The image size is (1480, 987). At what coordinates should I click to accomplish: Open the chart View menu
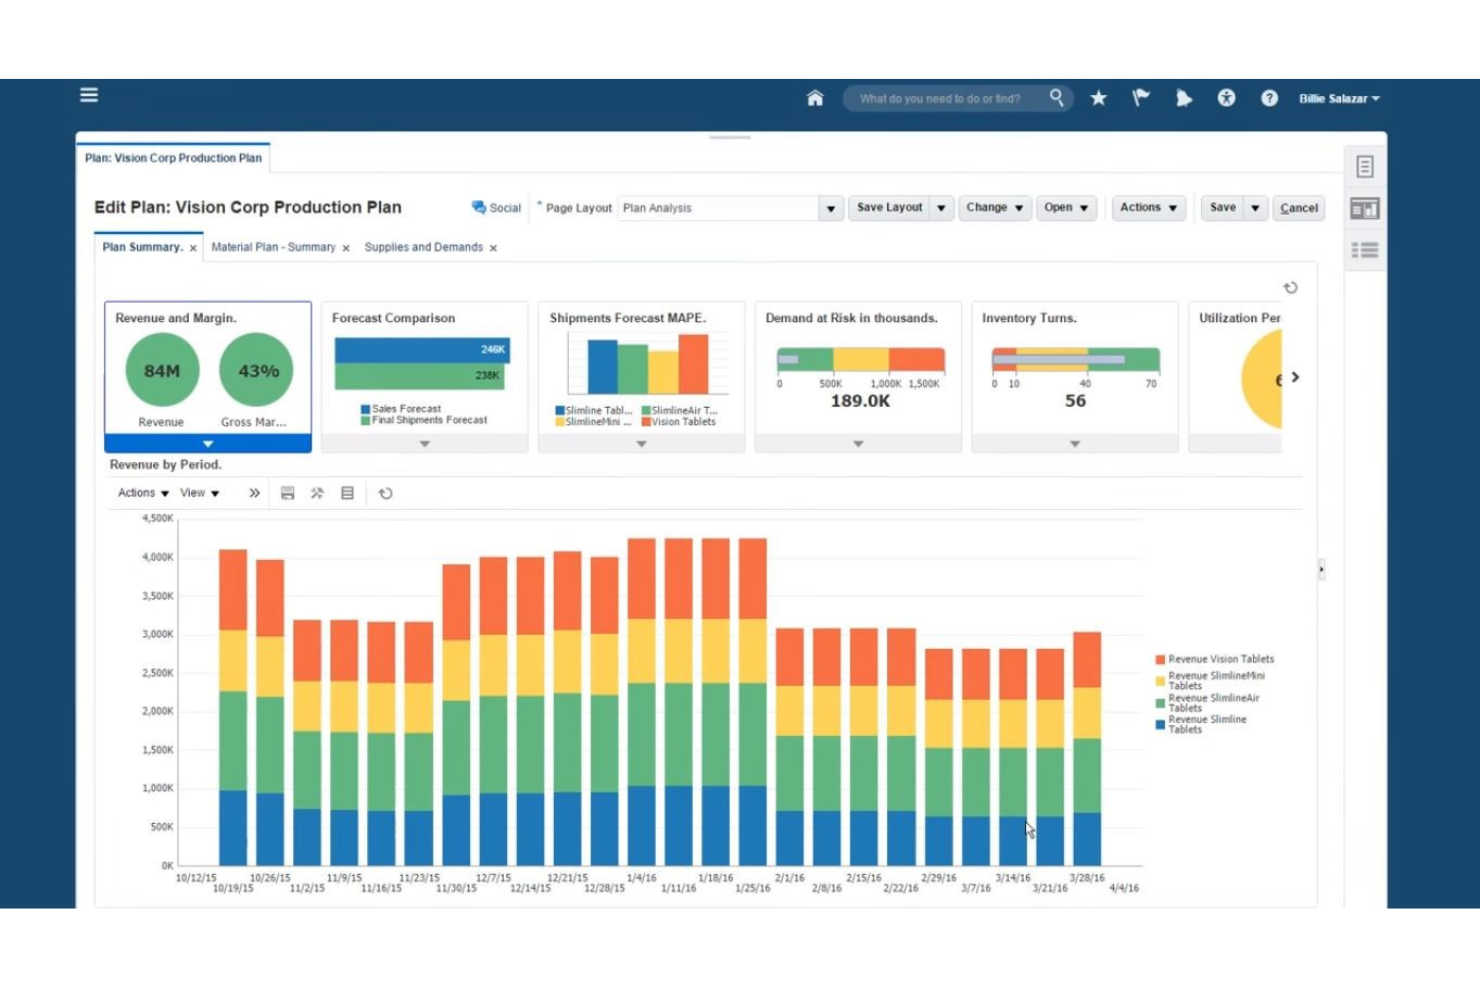(199, 493)
